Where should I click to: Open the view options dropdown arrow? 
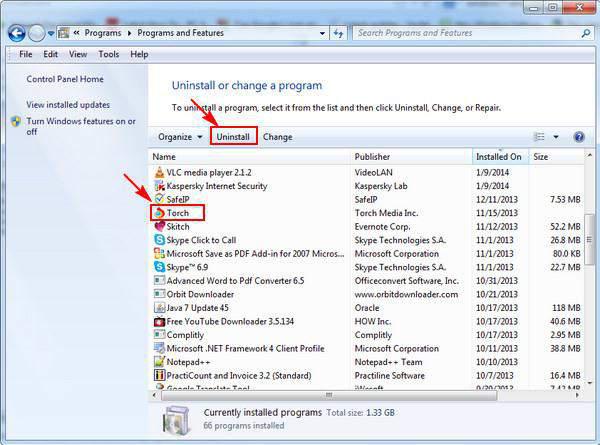click(x=556, y=137)
